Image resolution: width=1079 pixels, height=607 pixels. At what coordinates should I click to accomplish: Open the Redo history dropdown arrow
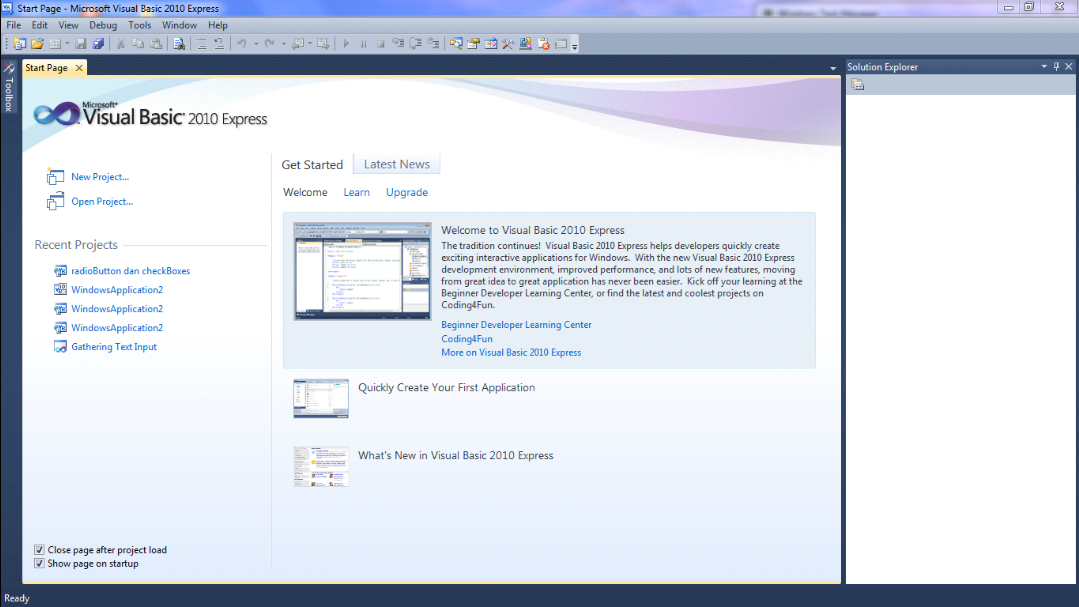[x=284, y=43]
